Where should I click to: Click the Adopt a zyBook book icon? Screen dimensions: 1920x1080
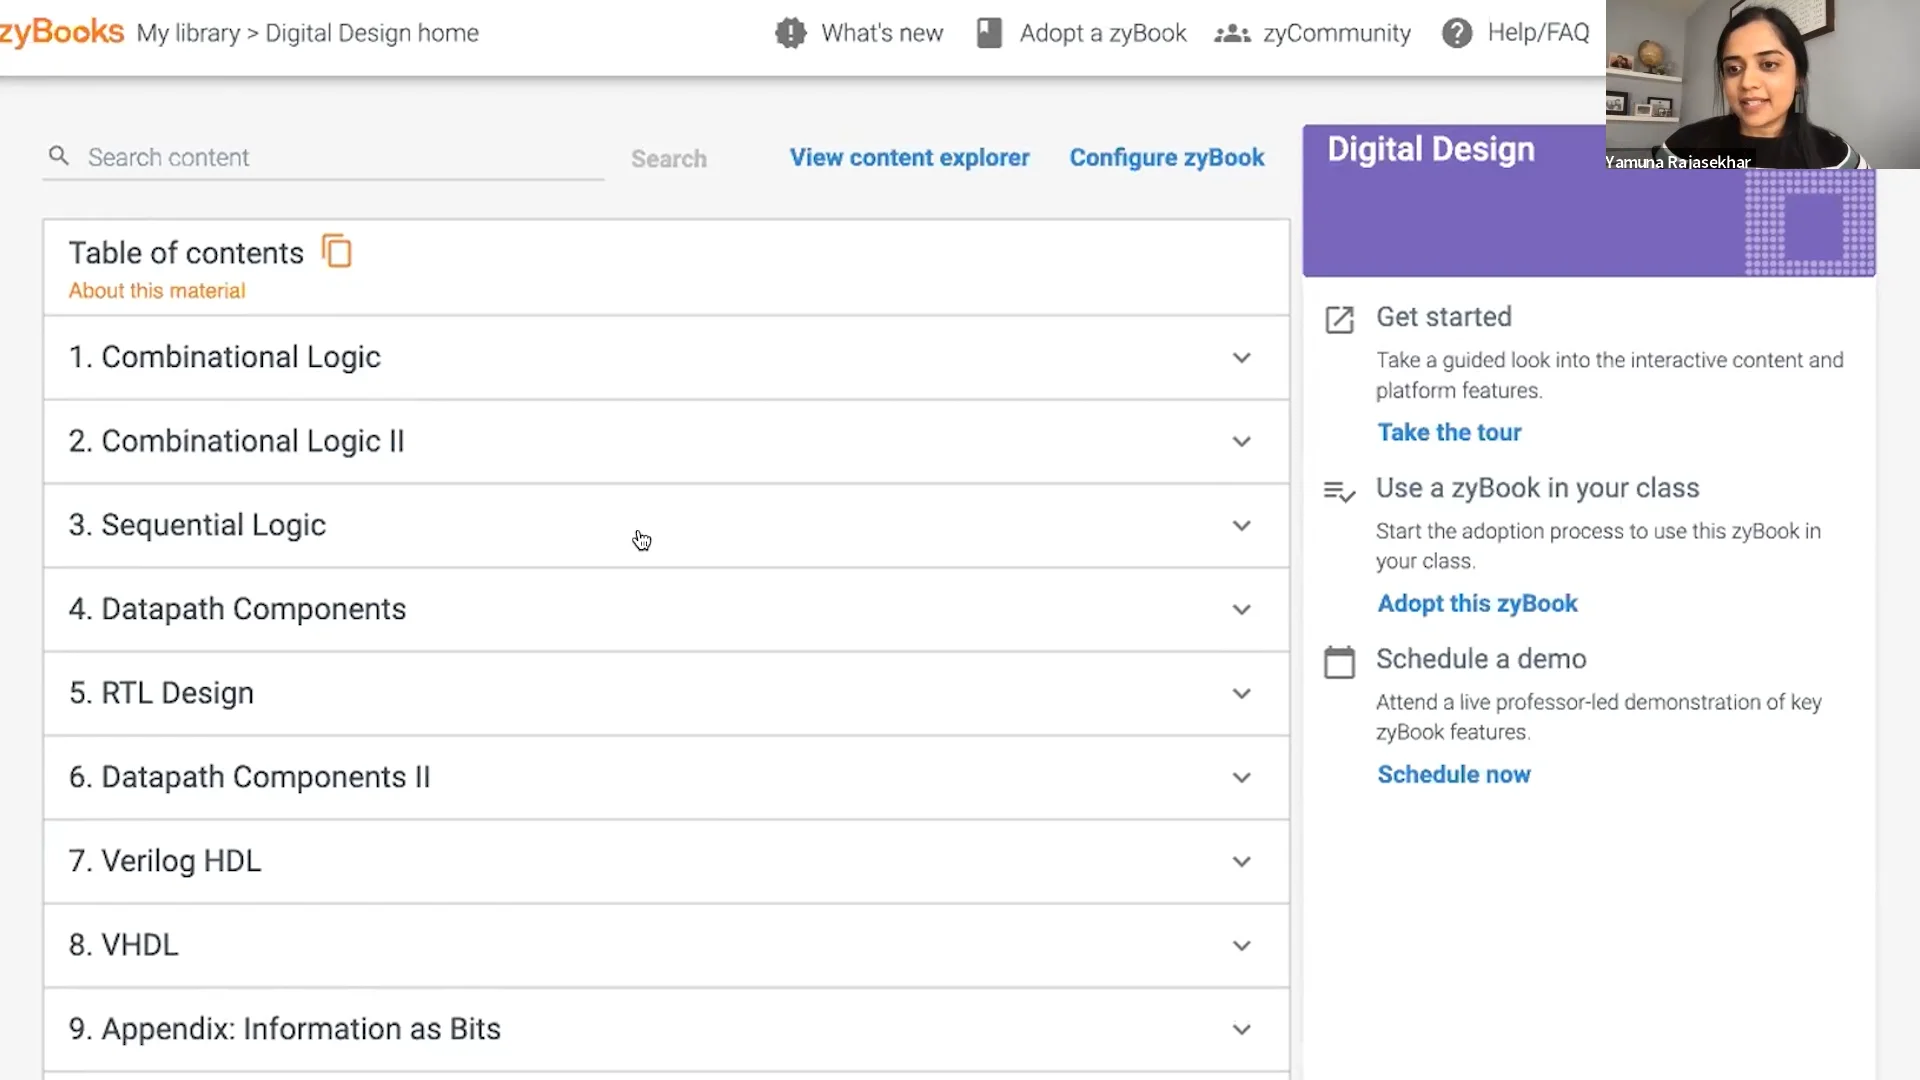point(989,33)
